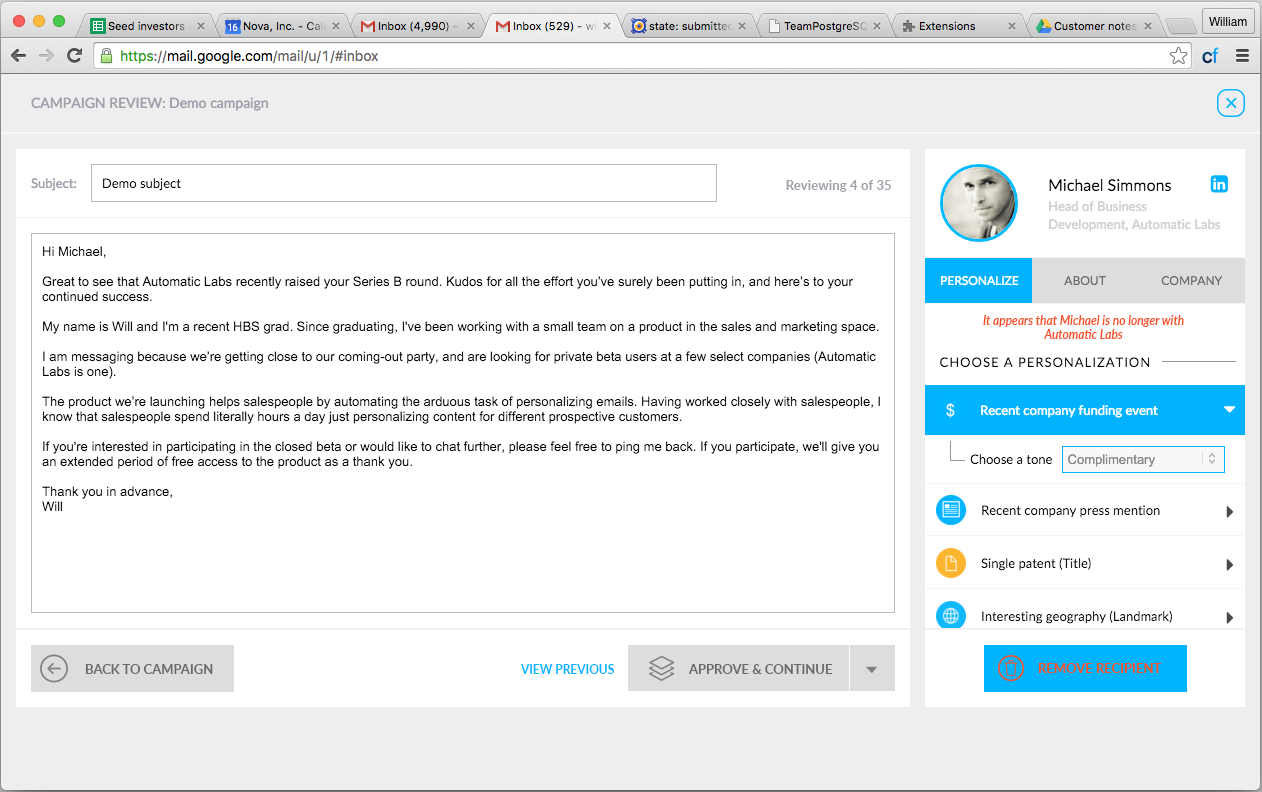Click APPROVE & CONTINUE button
Image resolution: width=1262 pixels, height=792 pixels.
[738, 669]
